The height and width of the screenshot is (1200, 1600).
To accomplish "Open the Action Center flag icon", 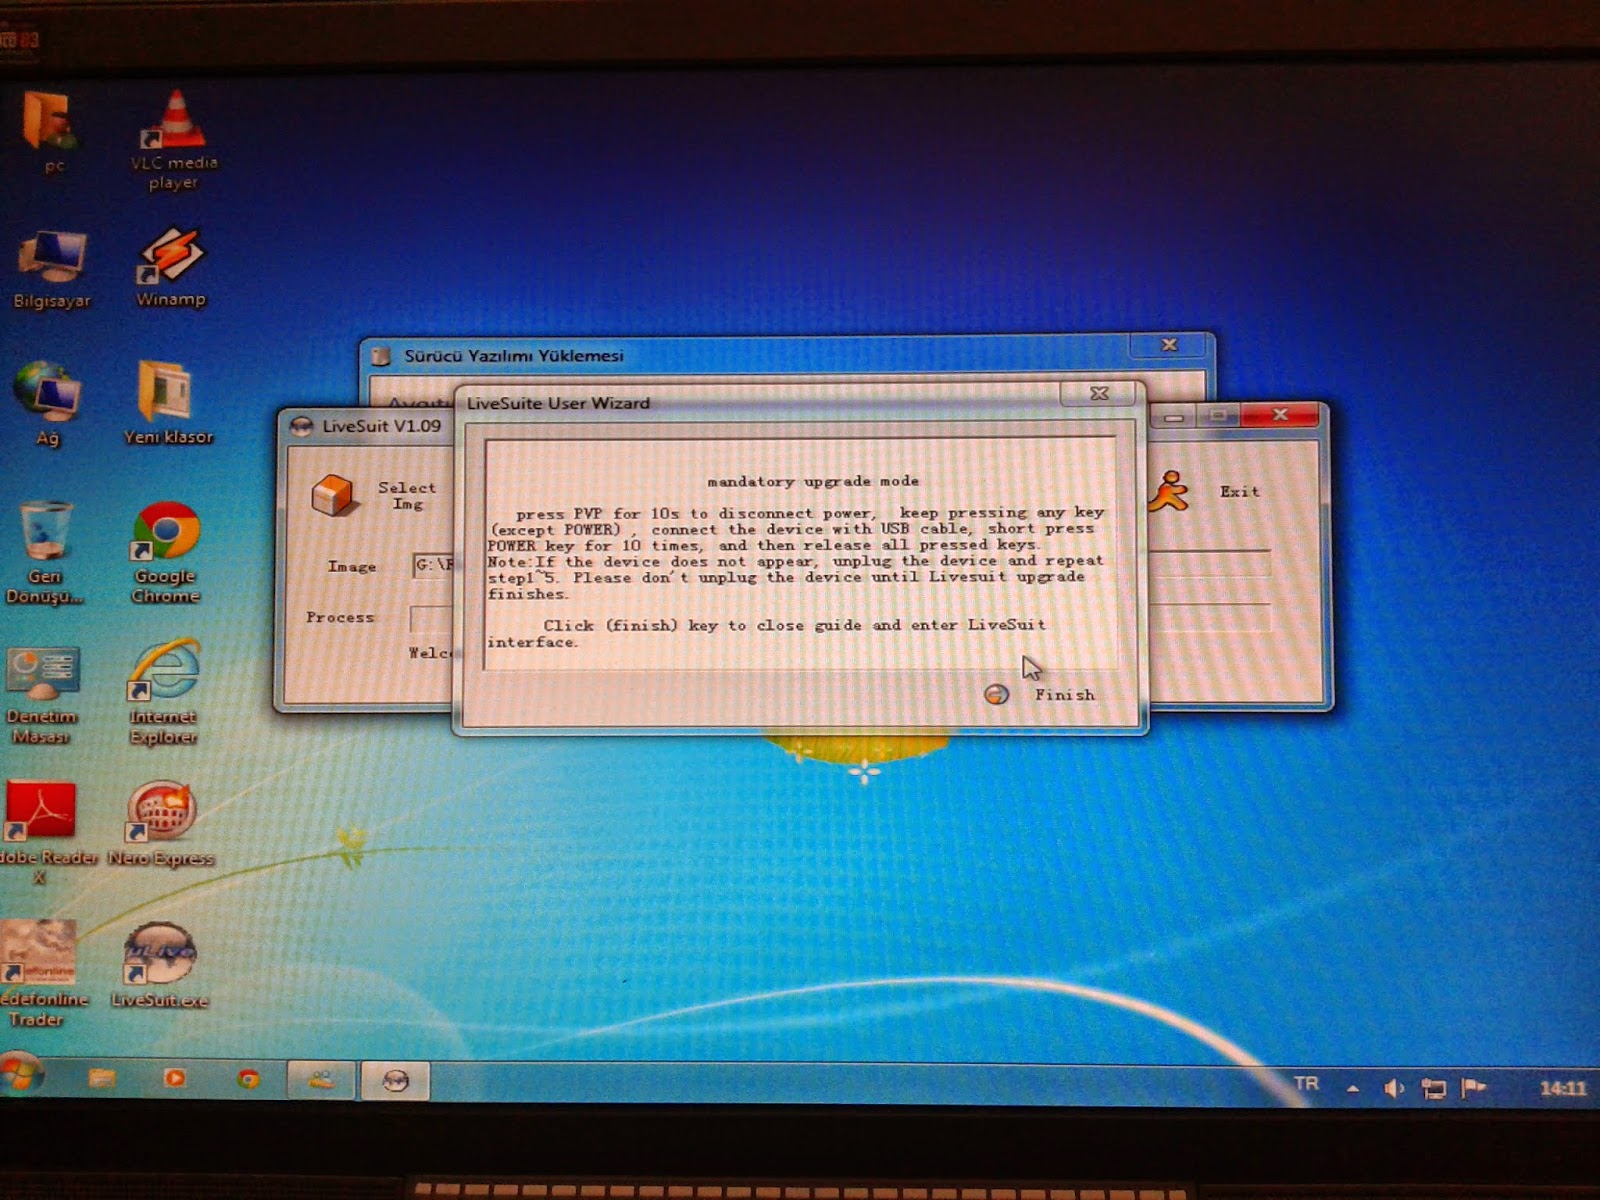I will point(1473,1087).
